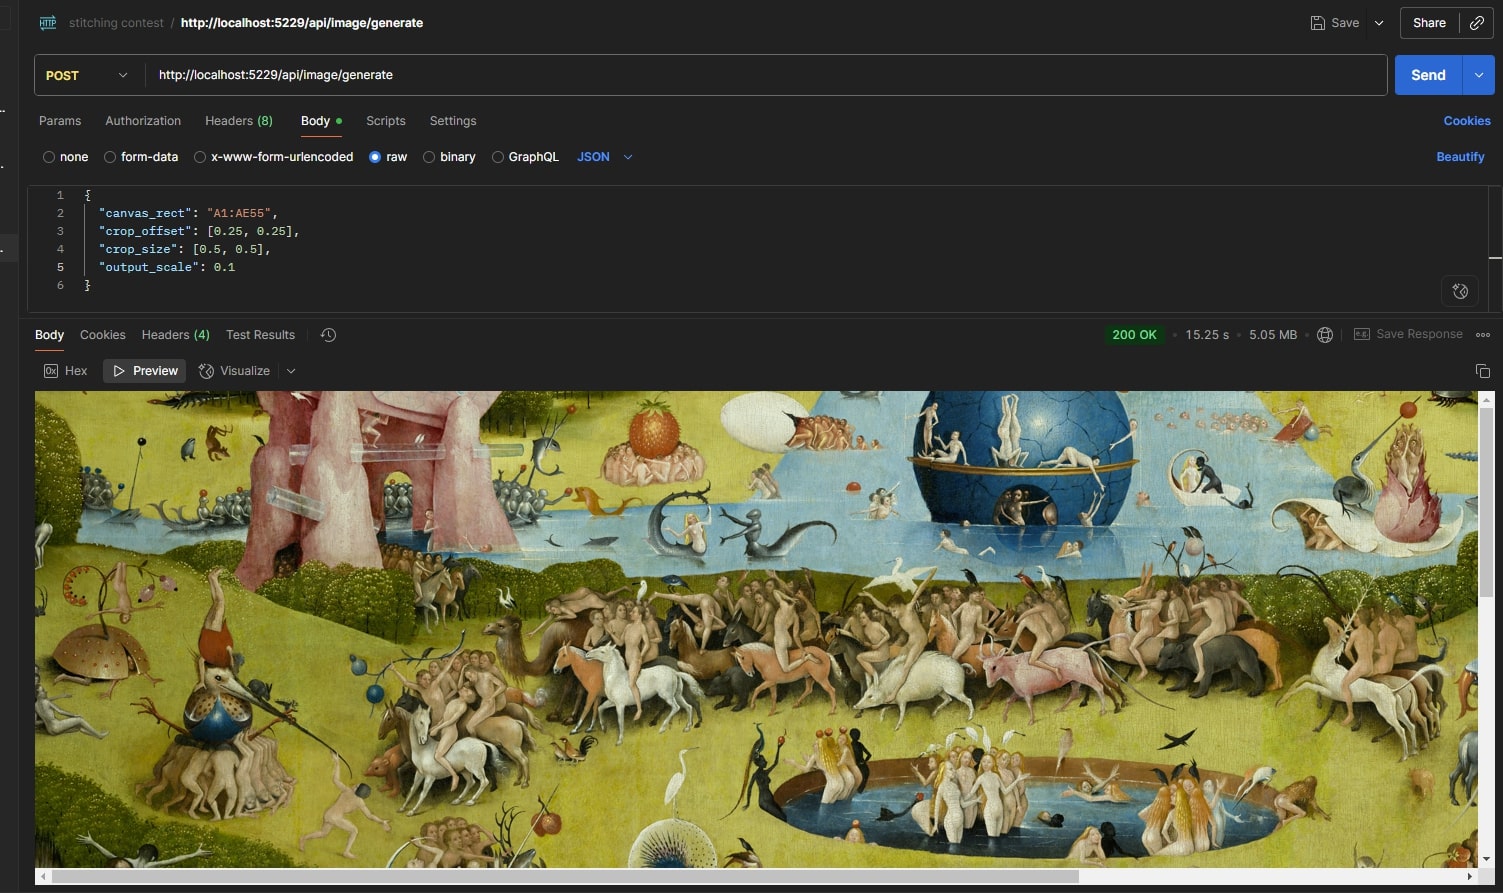The image size is (1503, 893).
Task: Open the Test Results response tab
Action: pyautogui.click(x=260, y=335)
